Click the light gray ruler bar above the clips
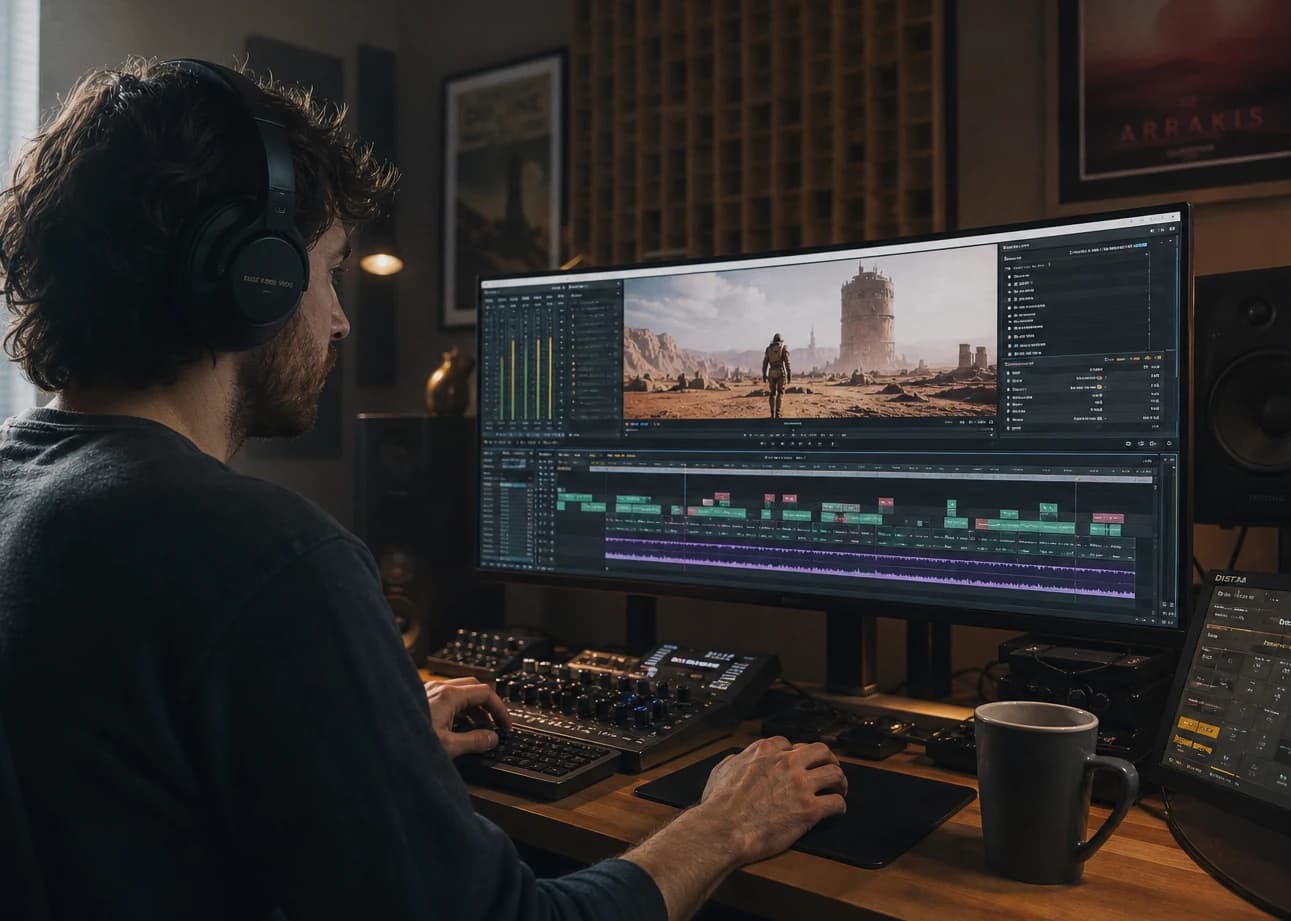The width and height of the screenshot is (1291, 921). pyautogui.click(x=871, y=474)
